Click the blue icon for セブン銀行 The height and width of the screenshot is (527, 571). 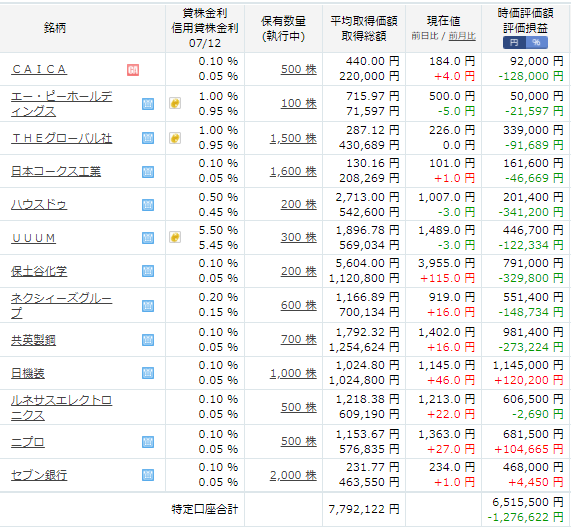point(148,475)
